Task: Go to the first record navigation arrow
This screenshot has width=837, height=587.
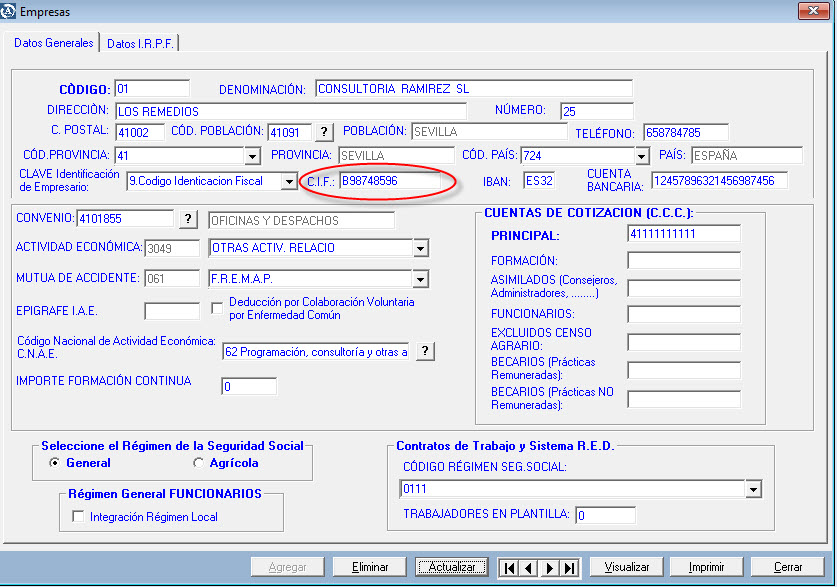Action: click(x=510, y=567)
